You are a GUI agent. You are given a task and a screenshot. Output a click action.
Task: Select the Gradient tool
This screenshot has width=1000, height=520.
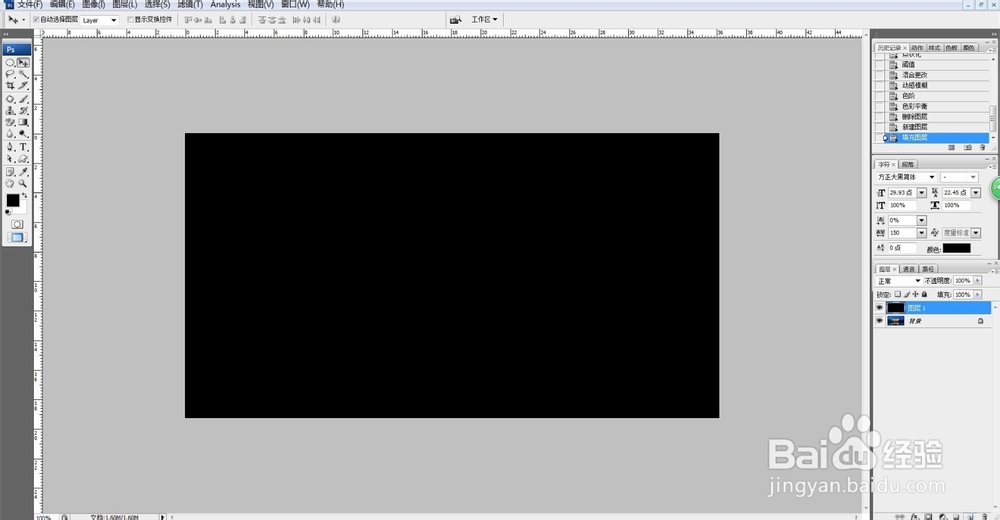tap(24, 122)
